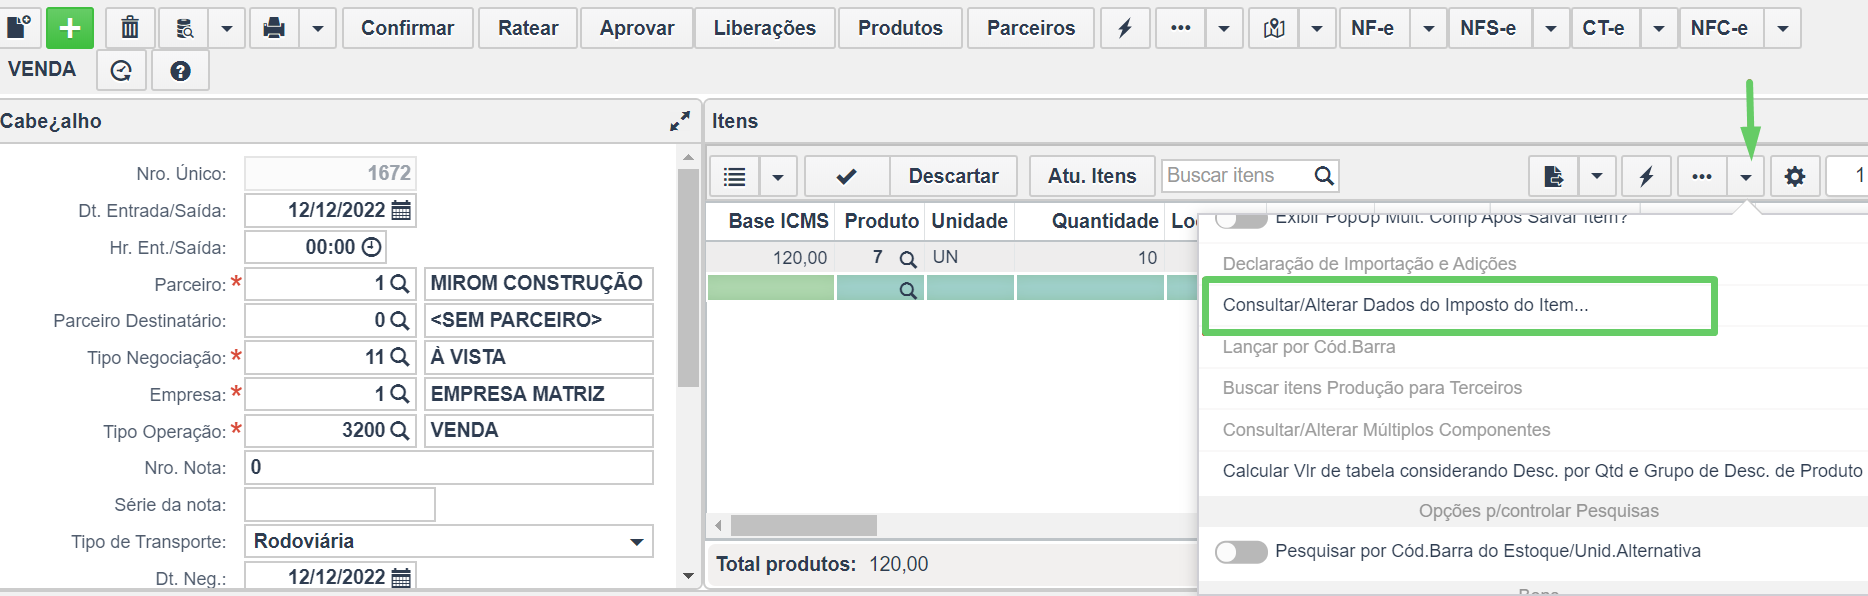Image resolution: width=1868 pixels, height=596 pixels.
Task: Click the Ratear button
Action: click(528, 28)
